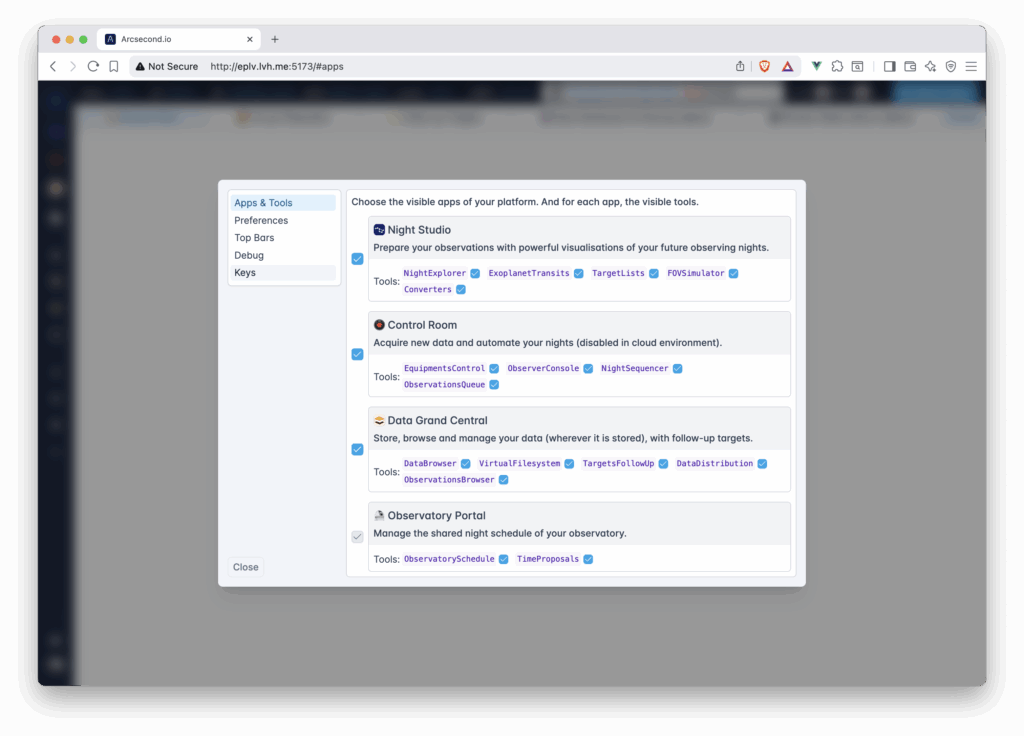
Task: Disable the entire Night Studio app checkbox
Action: point(357,259)
